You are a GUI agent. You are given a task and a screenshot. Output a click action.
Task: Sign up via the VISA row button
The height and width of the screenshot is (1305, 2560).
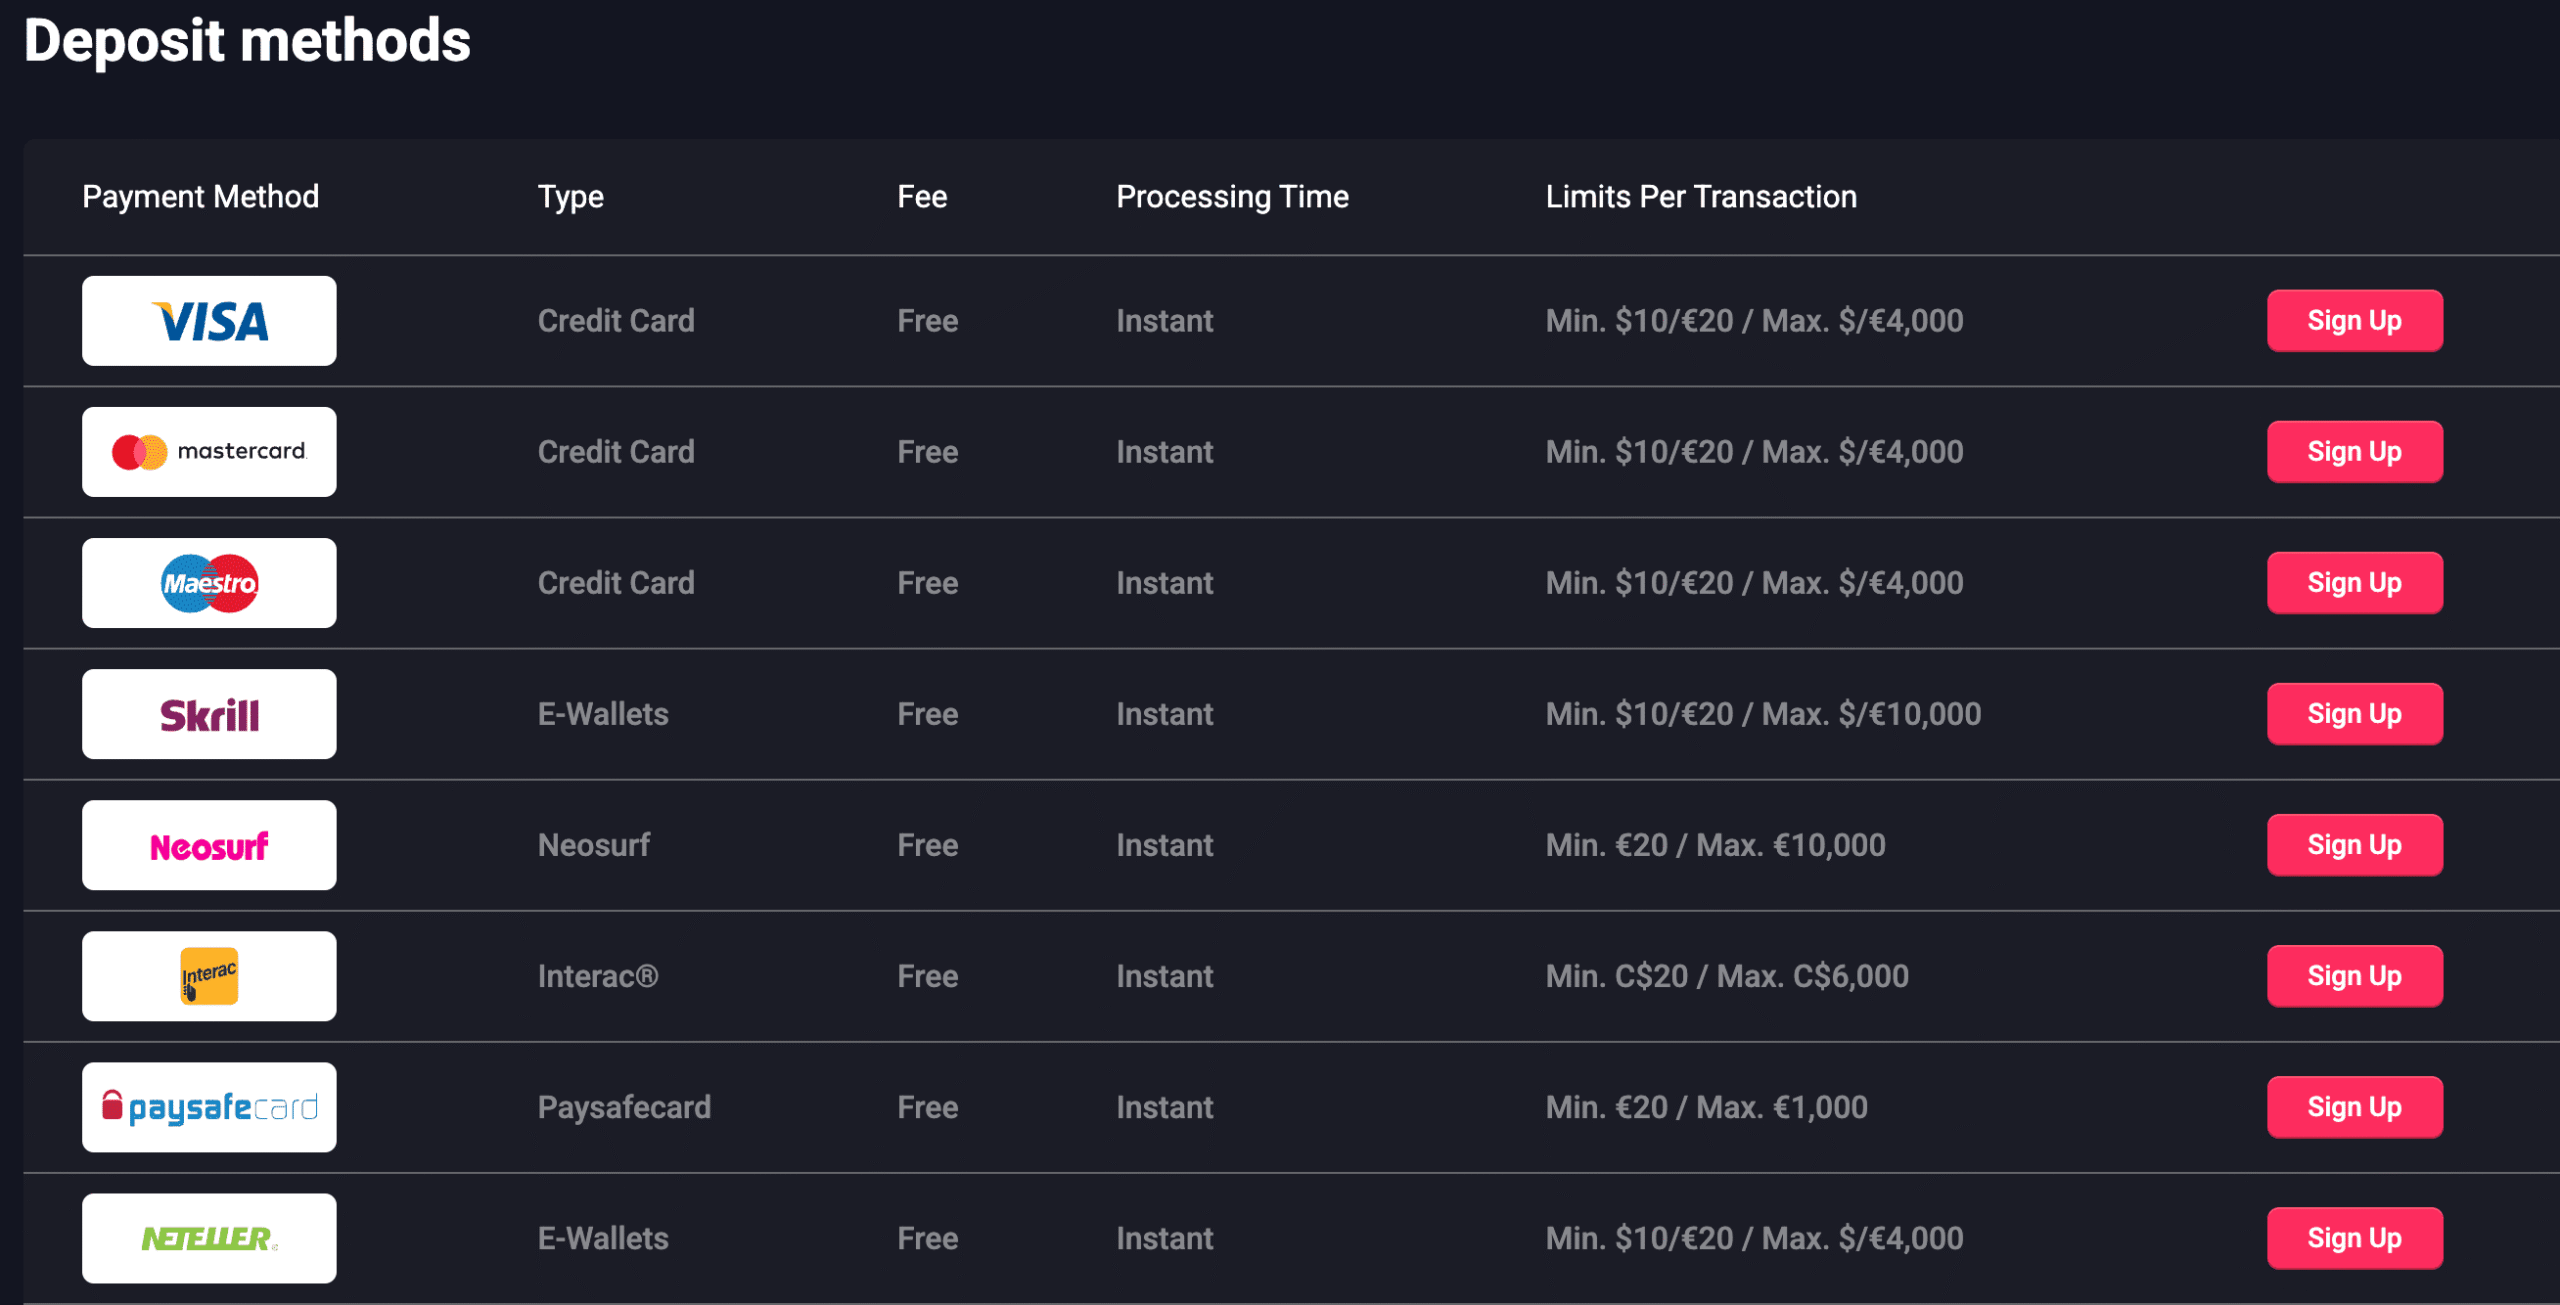pyautogui.click(x=2355, y=321)
